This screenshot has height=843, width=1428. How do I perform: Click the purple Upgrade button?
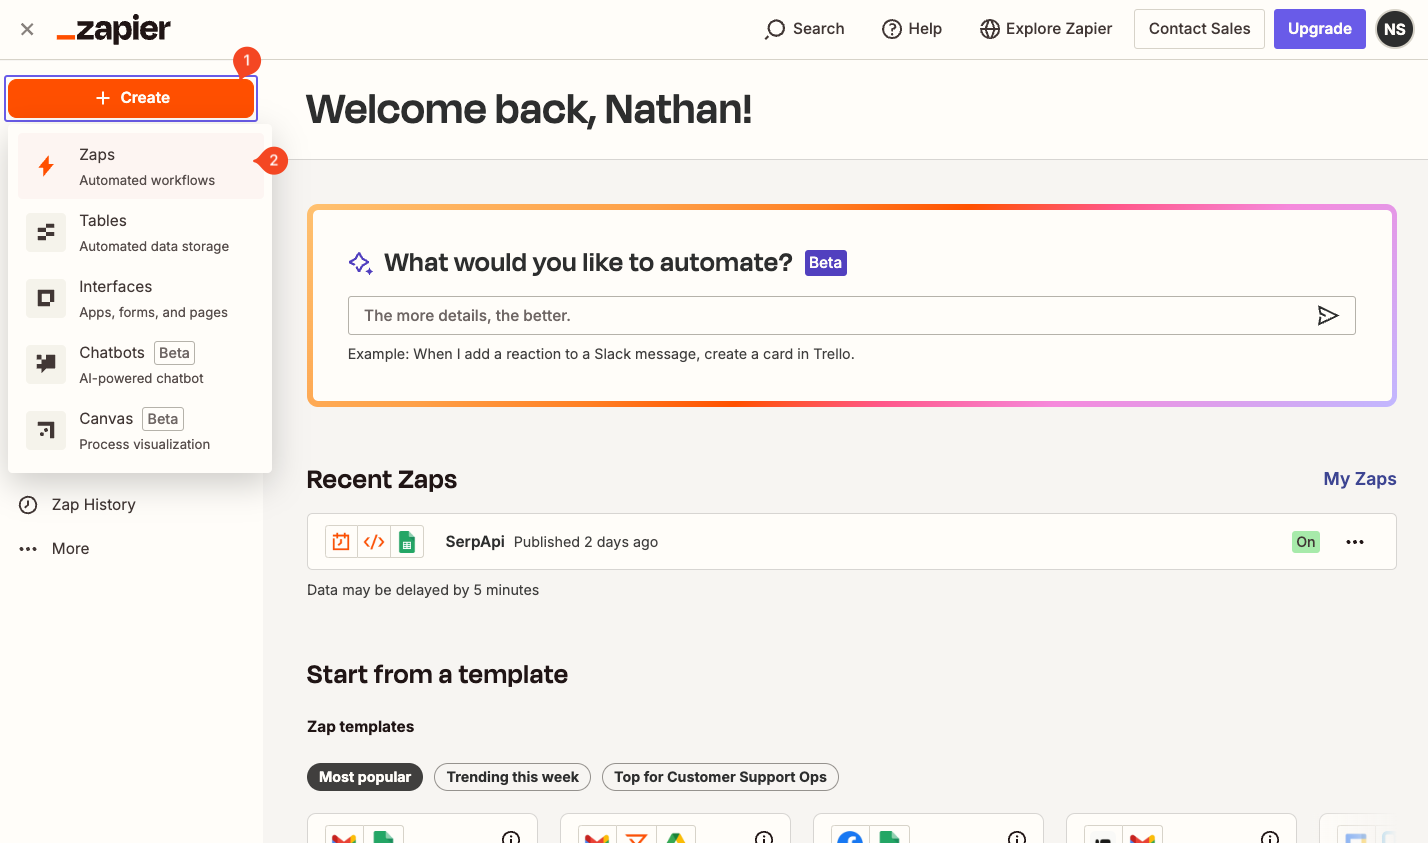(1319, 29)
